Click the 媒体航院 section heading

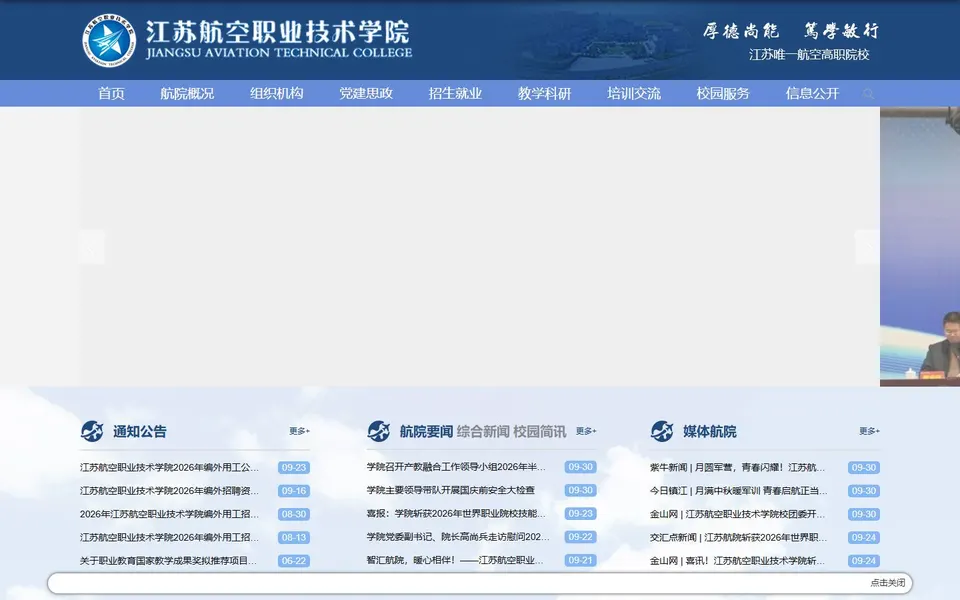tap(710, 432)
